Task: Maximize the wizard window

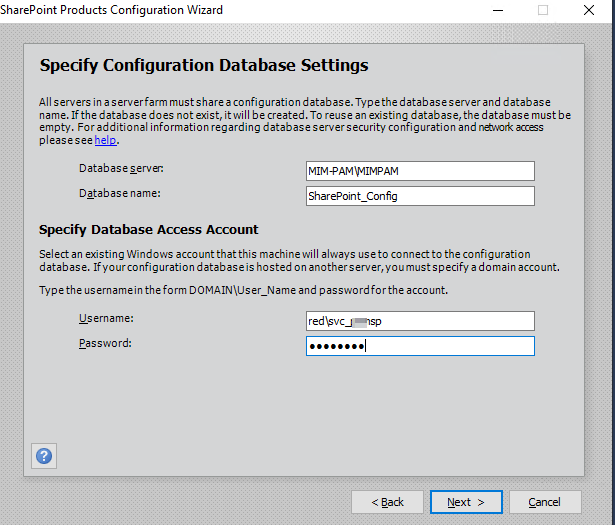Action: pos(543,10)
